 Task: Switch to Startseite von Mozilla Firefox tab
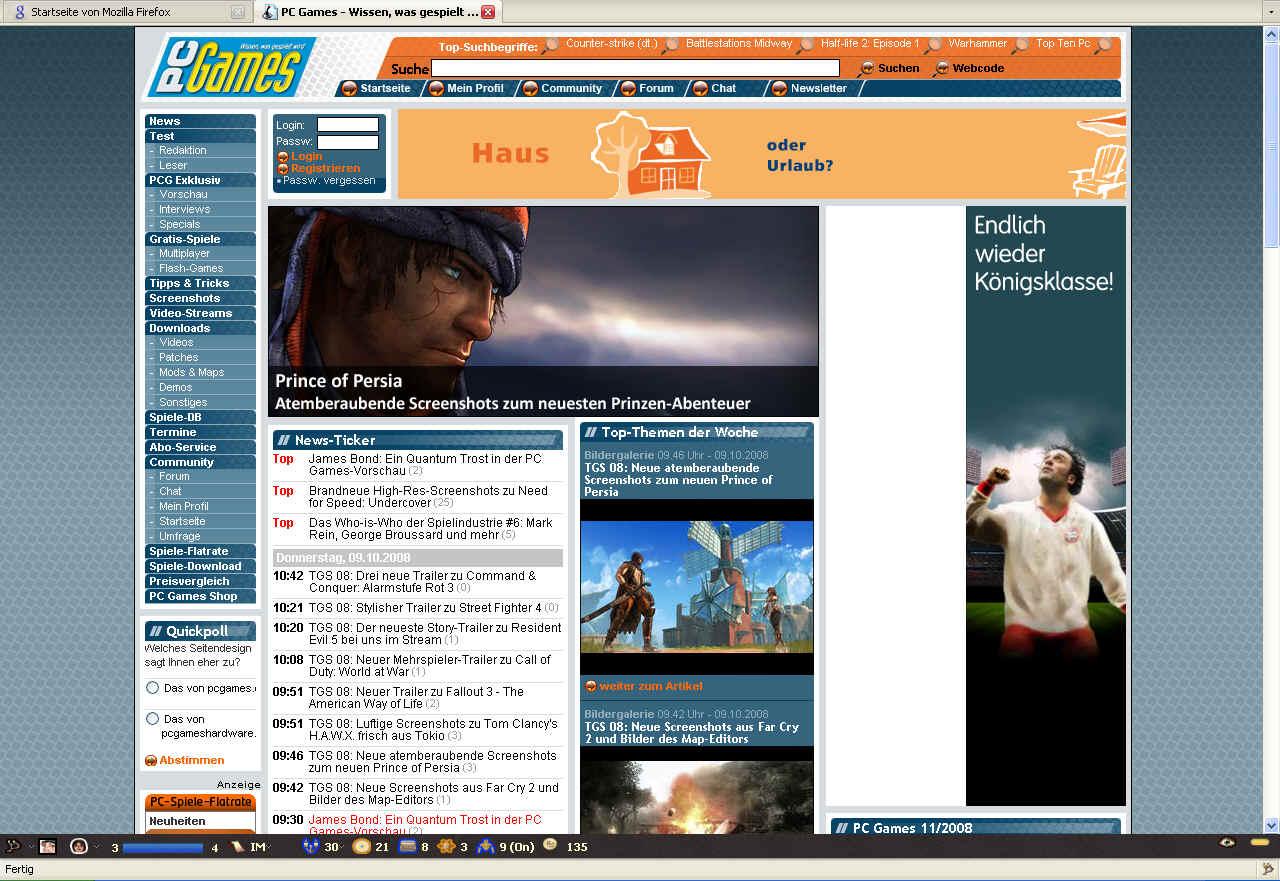128,12
